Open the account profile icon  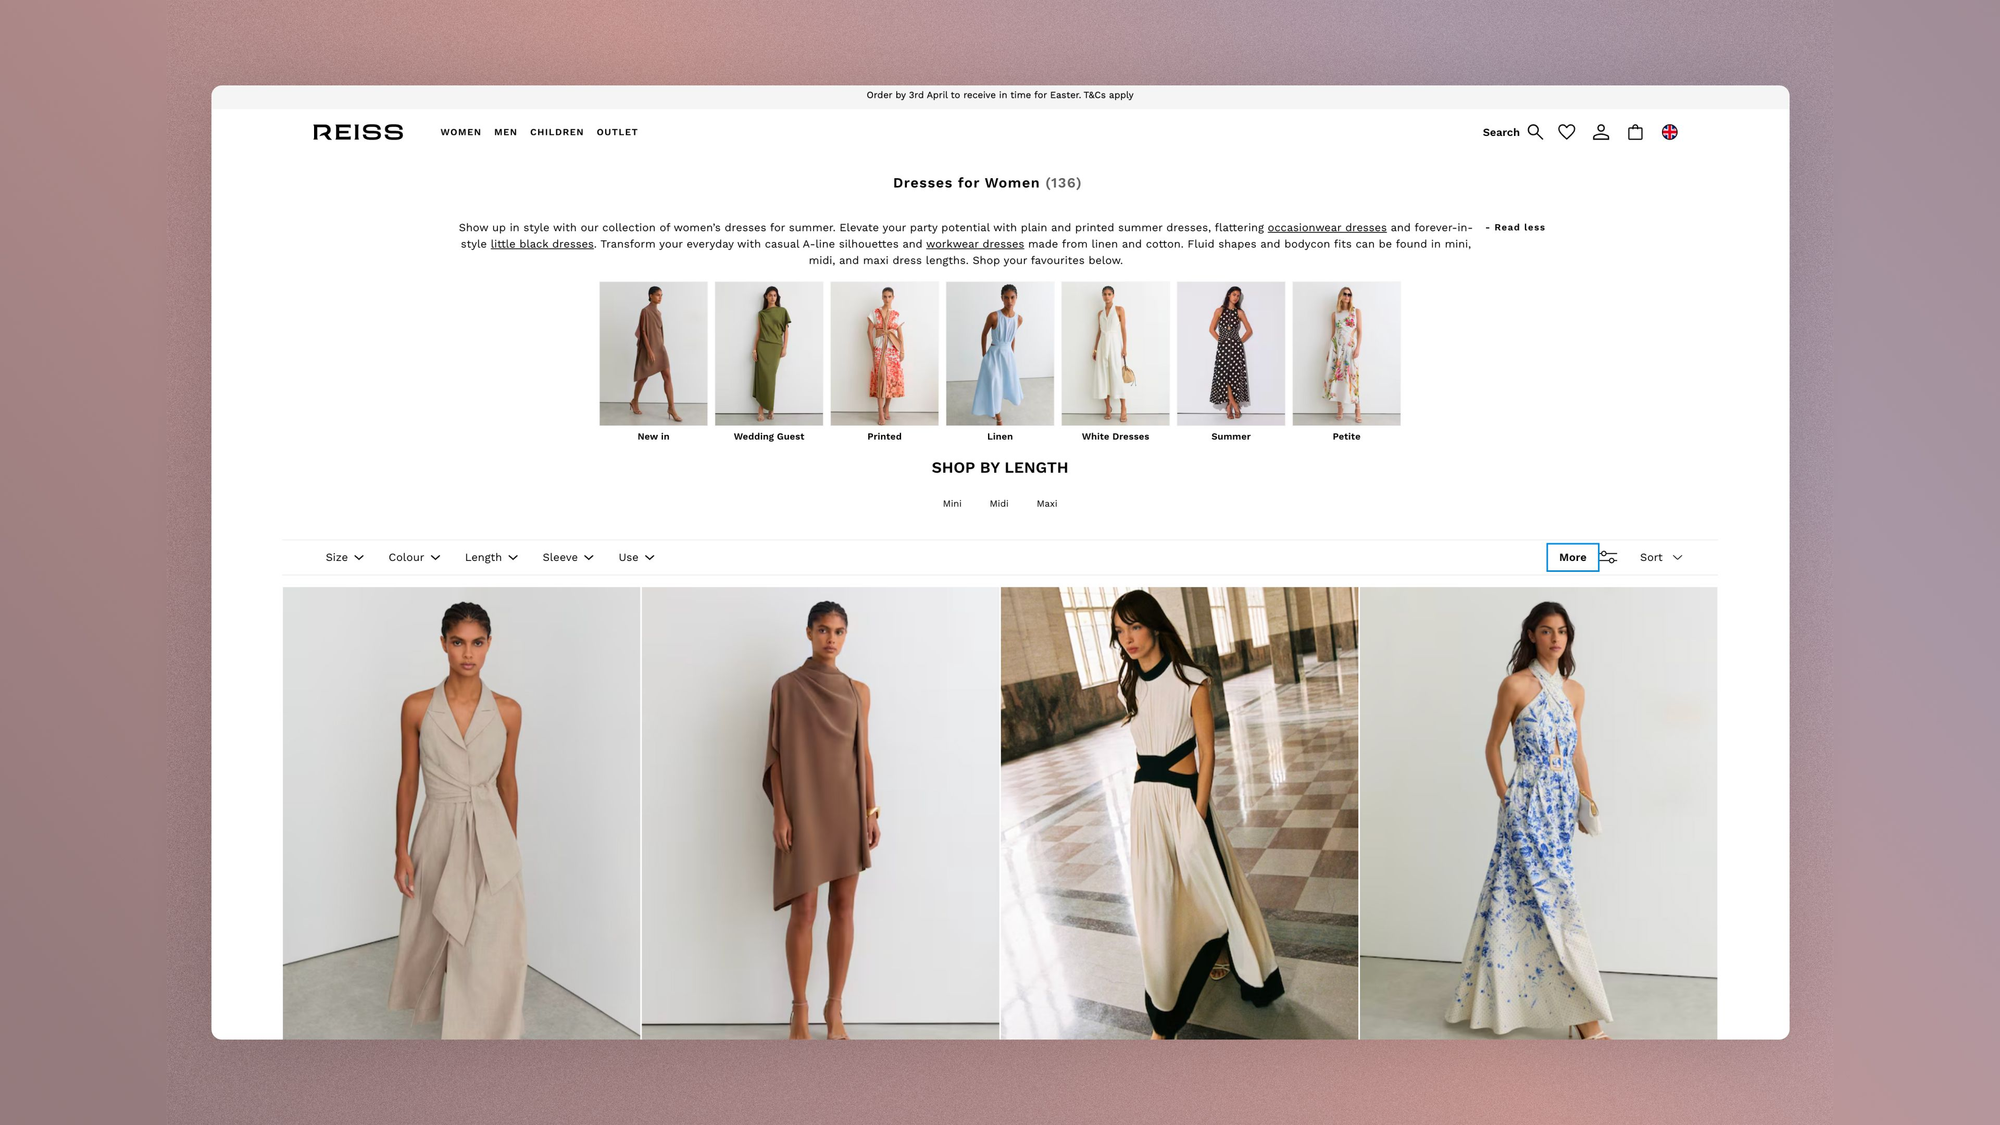1601,132
